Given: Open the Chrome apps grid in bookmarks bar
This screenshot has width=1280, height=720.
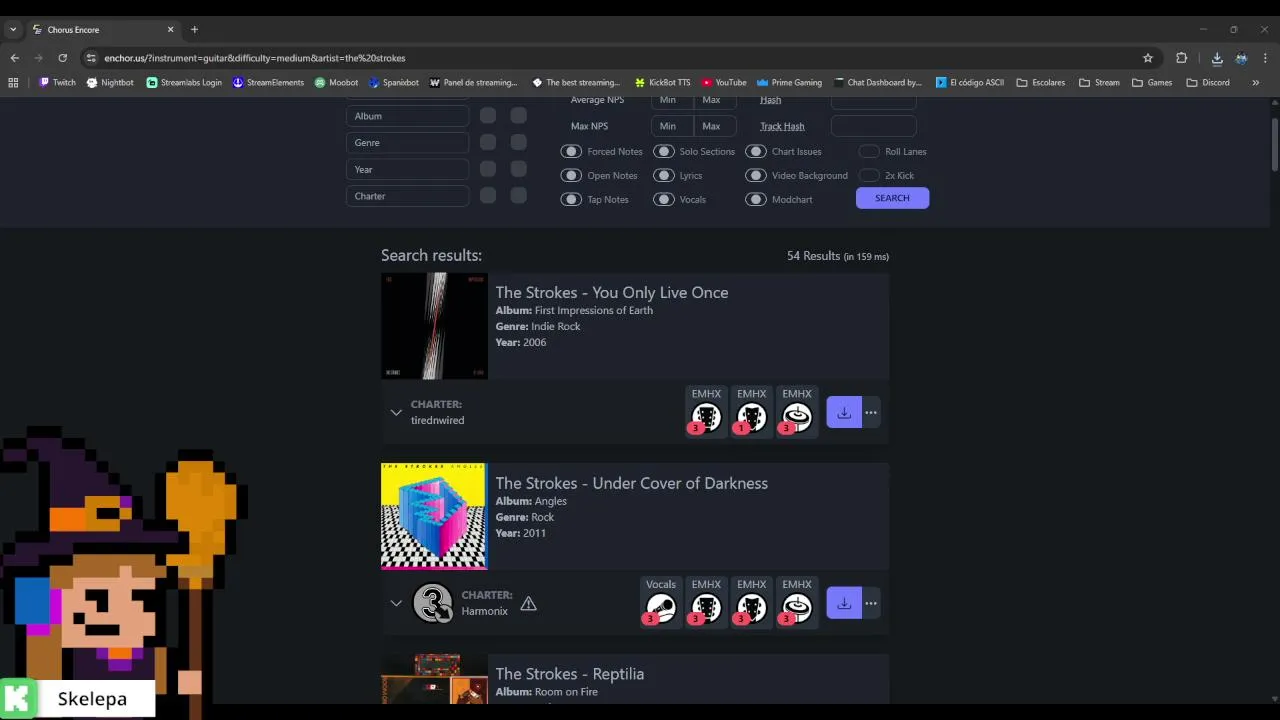Looking at the screenshot, I should (x=13, y=83).
